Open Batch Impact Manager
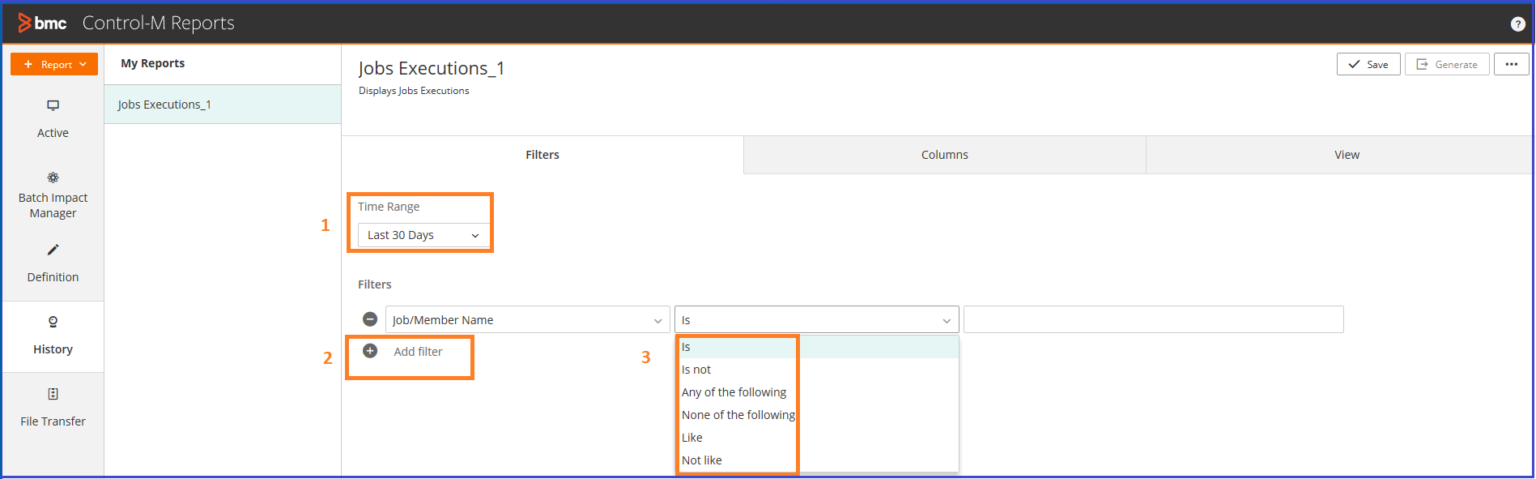Viewport: 1536px width, 479px height. point(53,194)
